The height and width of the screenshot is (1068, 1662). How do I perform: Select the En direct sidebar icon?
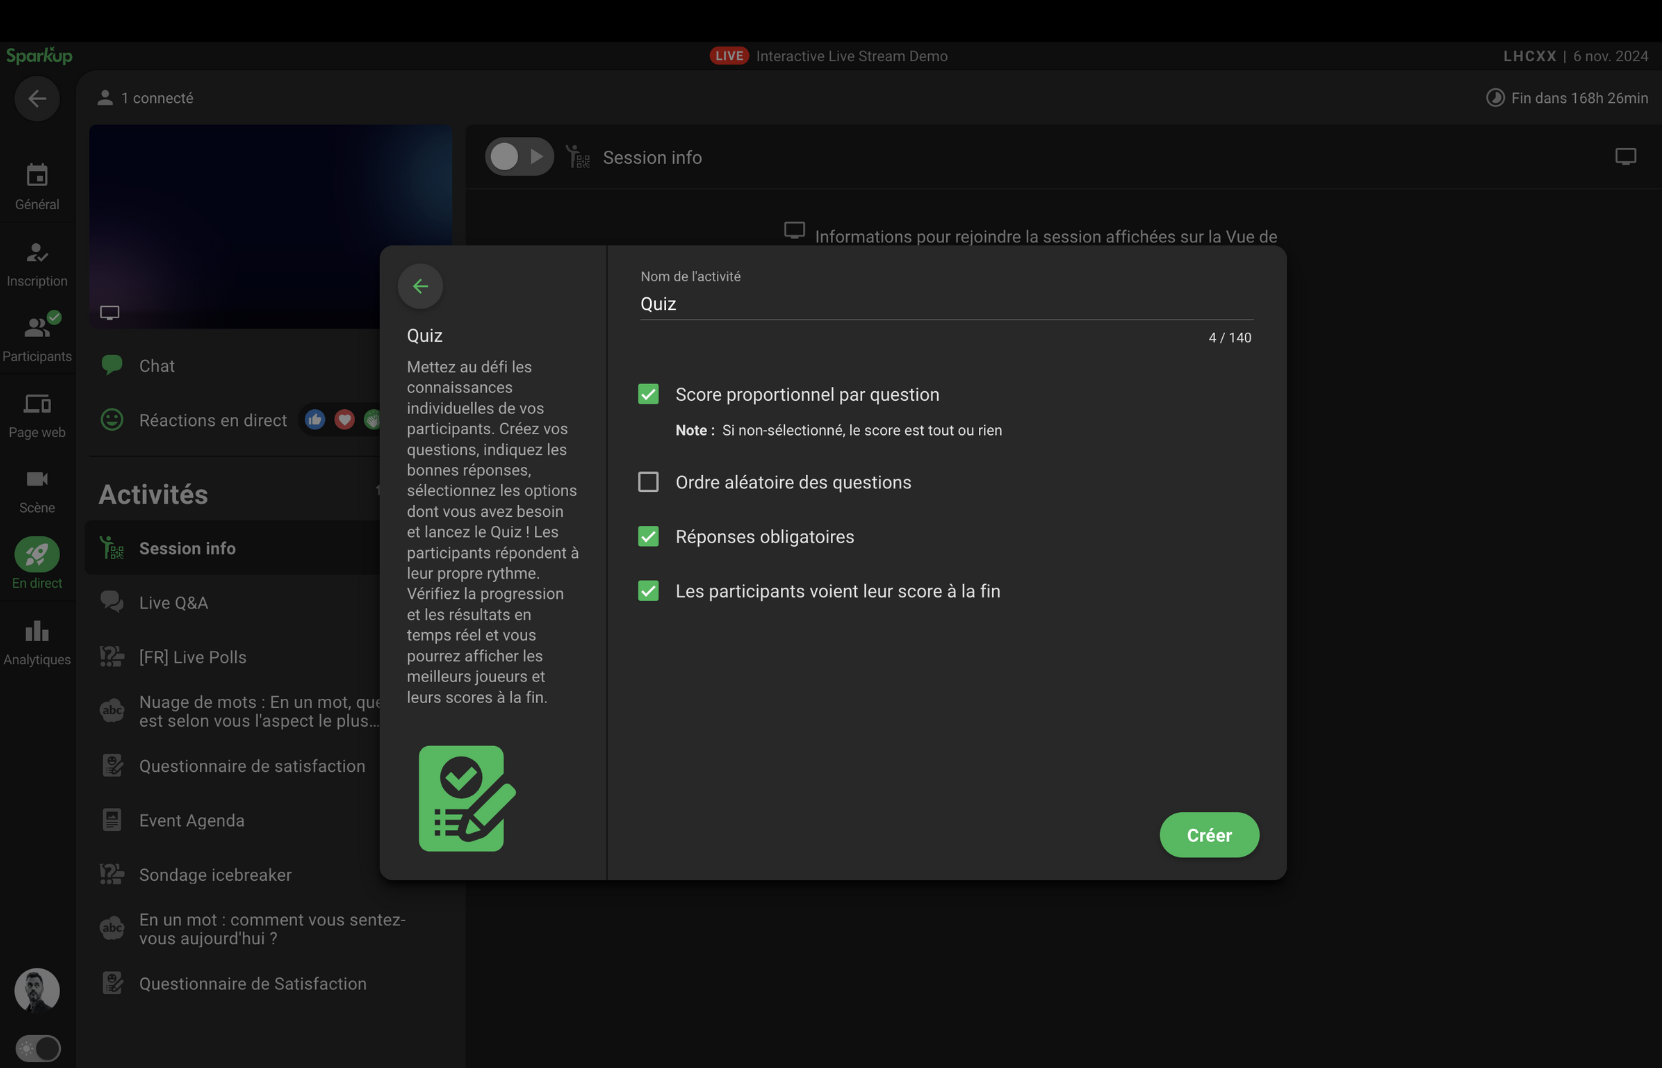point(37,563)
